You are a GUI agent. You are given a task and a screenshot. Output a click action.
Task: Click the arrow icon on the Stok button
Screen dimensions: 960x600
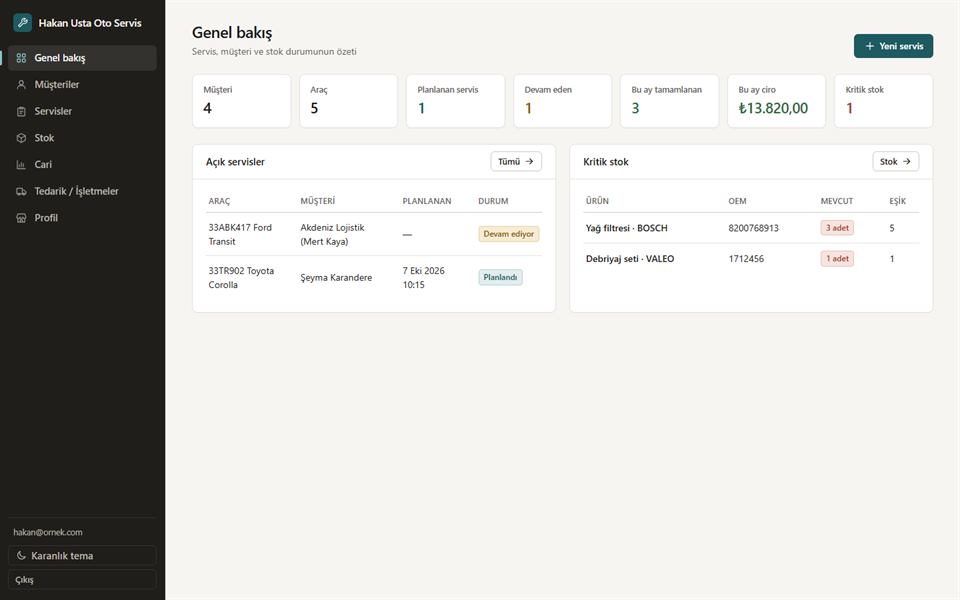[x=907, y=162]
